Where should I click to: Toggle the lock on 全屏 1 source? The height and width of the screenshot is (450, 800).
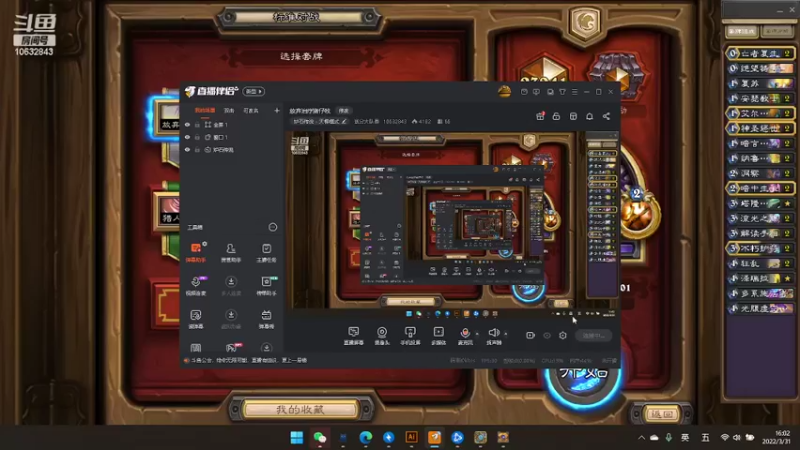pos(197,124)
